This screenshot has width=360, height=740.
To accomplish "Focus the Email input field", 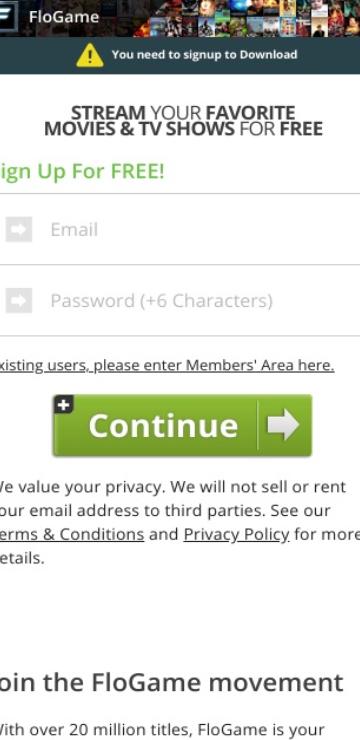I will (x=180, y=229).
